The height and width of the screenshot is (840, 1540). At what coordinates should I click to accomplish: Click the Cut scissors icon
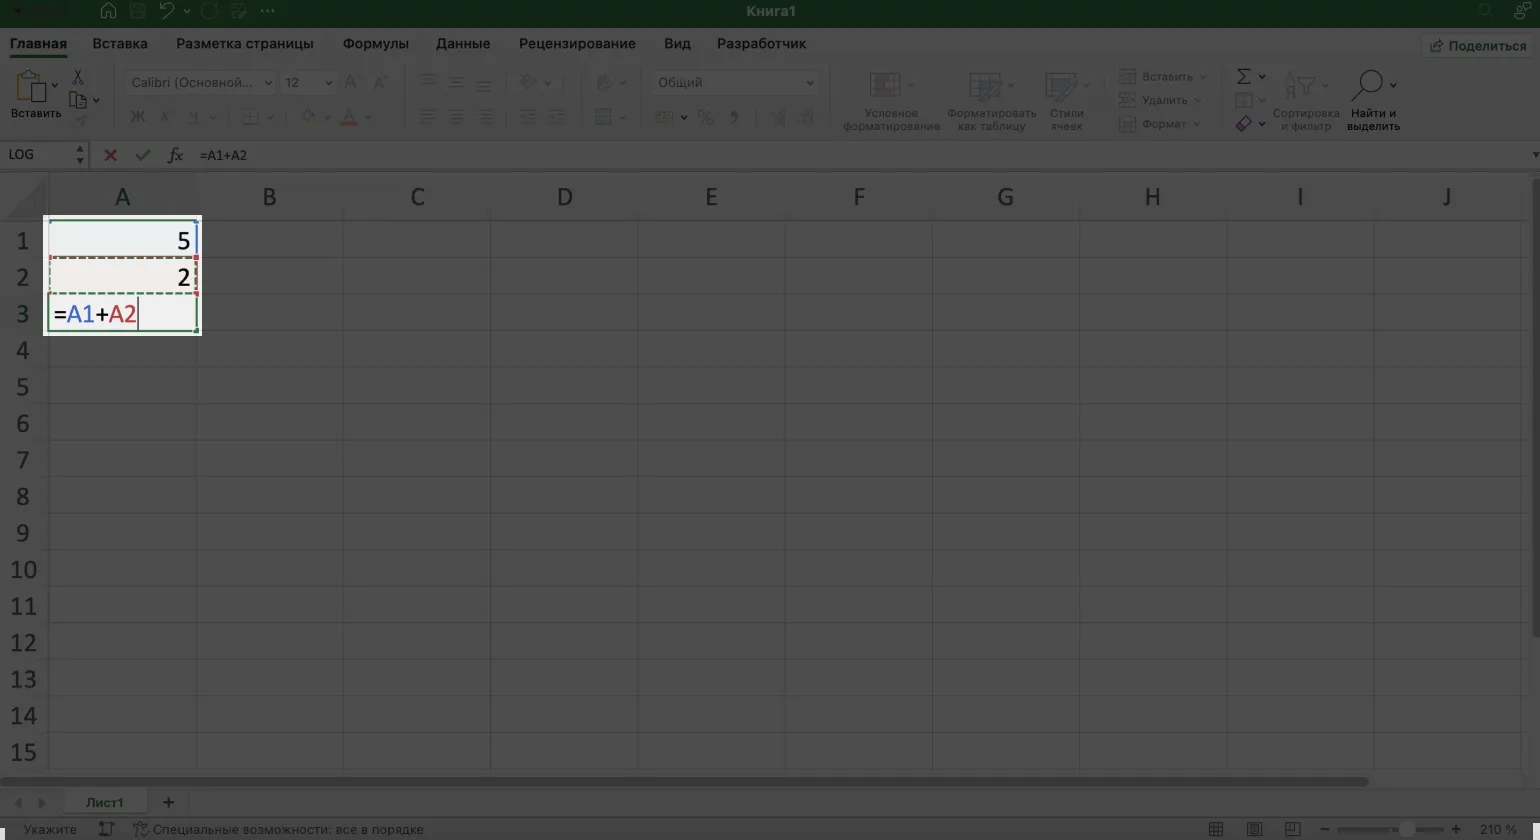click(78, 77)
